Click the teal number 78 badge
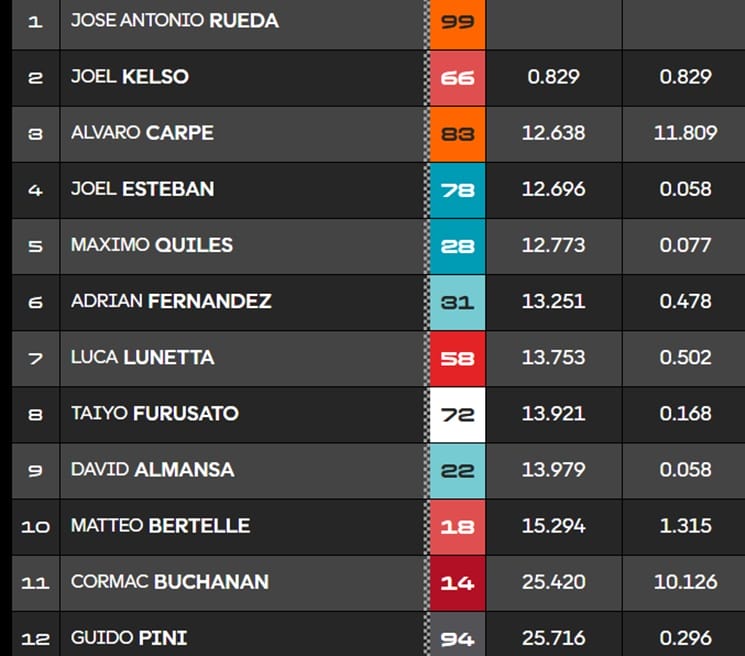 [x=457, y=189]
